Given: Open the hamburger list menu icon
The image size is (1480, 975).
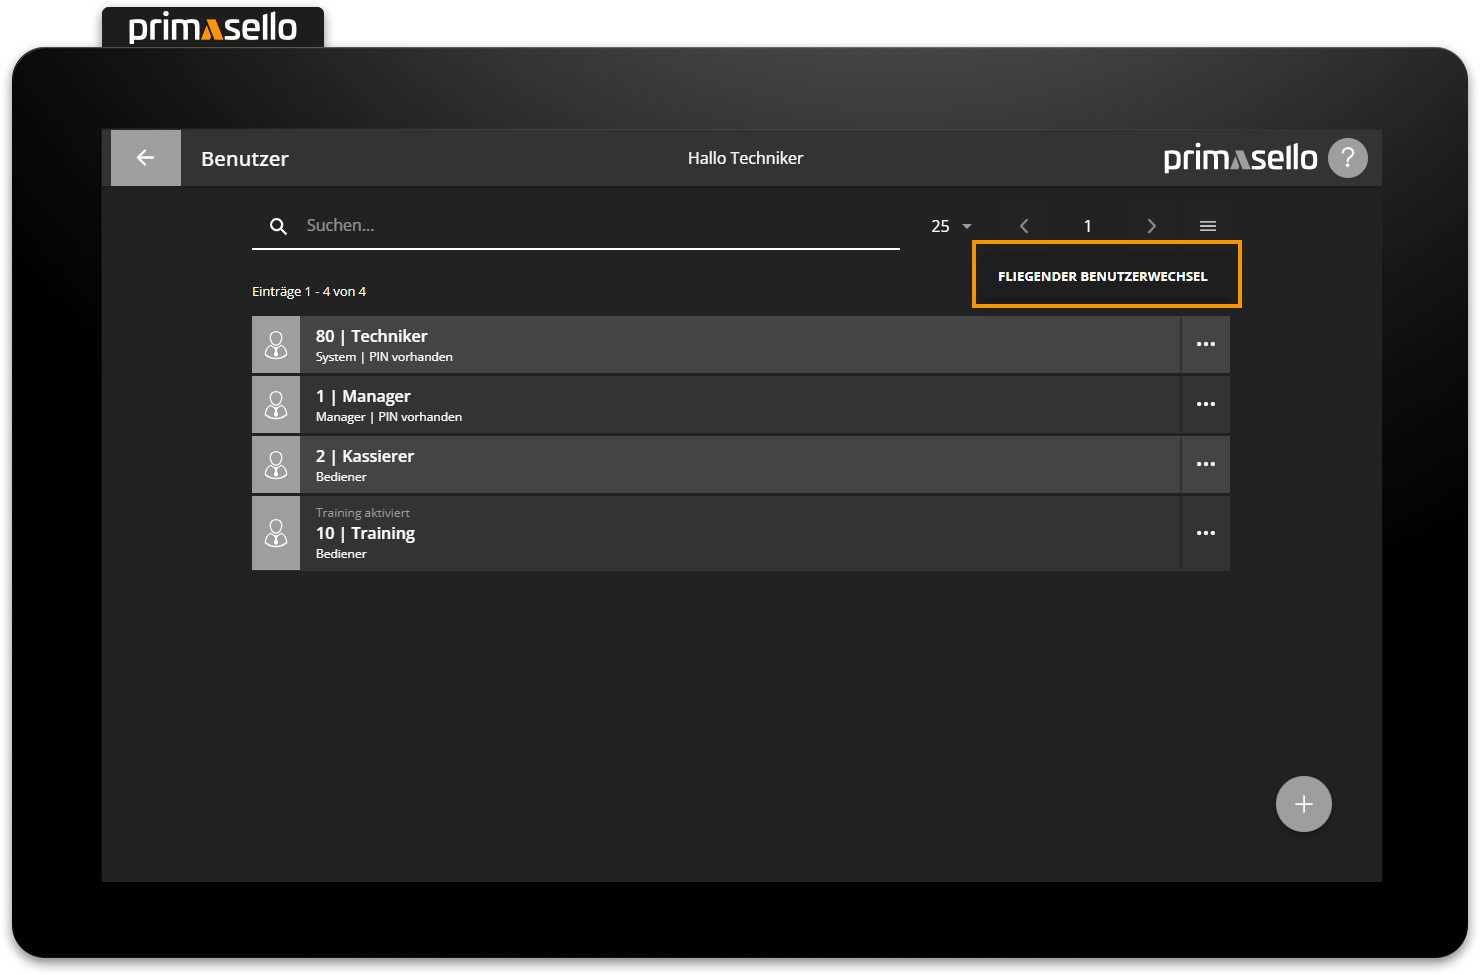Looking at the screenshot, I should coord(1207,226).
